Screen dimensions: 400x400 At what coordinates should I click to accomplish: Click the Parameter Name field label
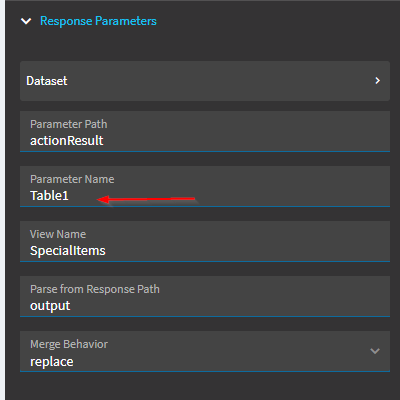72,179
